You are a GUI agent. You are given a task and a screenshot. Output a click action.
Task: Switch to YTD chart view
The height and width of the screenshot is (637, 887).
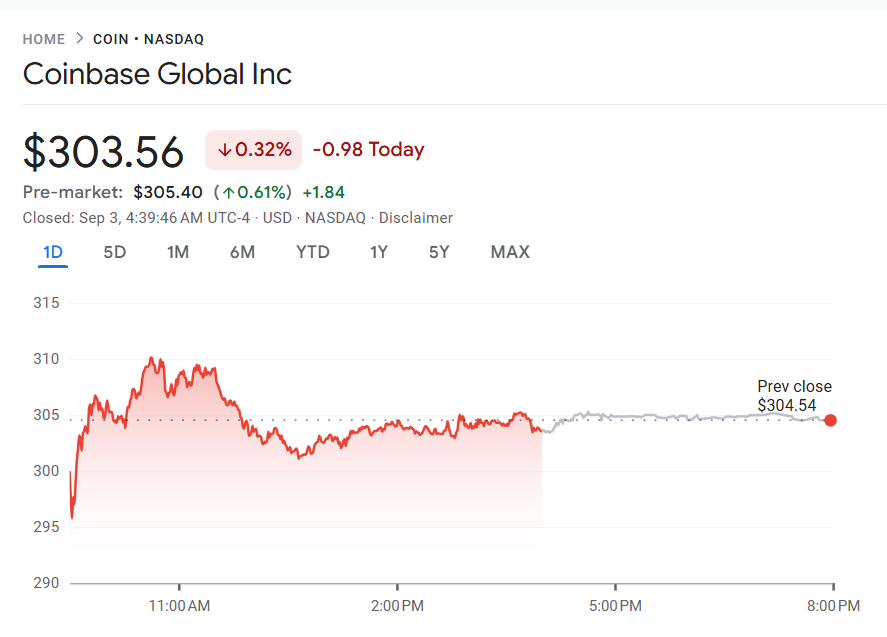(x=313, y=252)
